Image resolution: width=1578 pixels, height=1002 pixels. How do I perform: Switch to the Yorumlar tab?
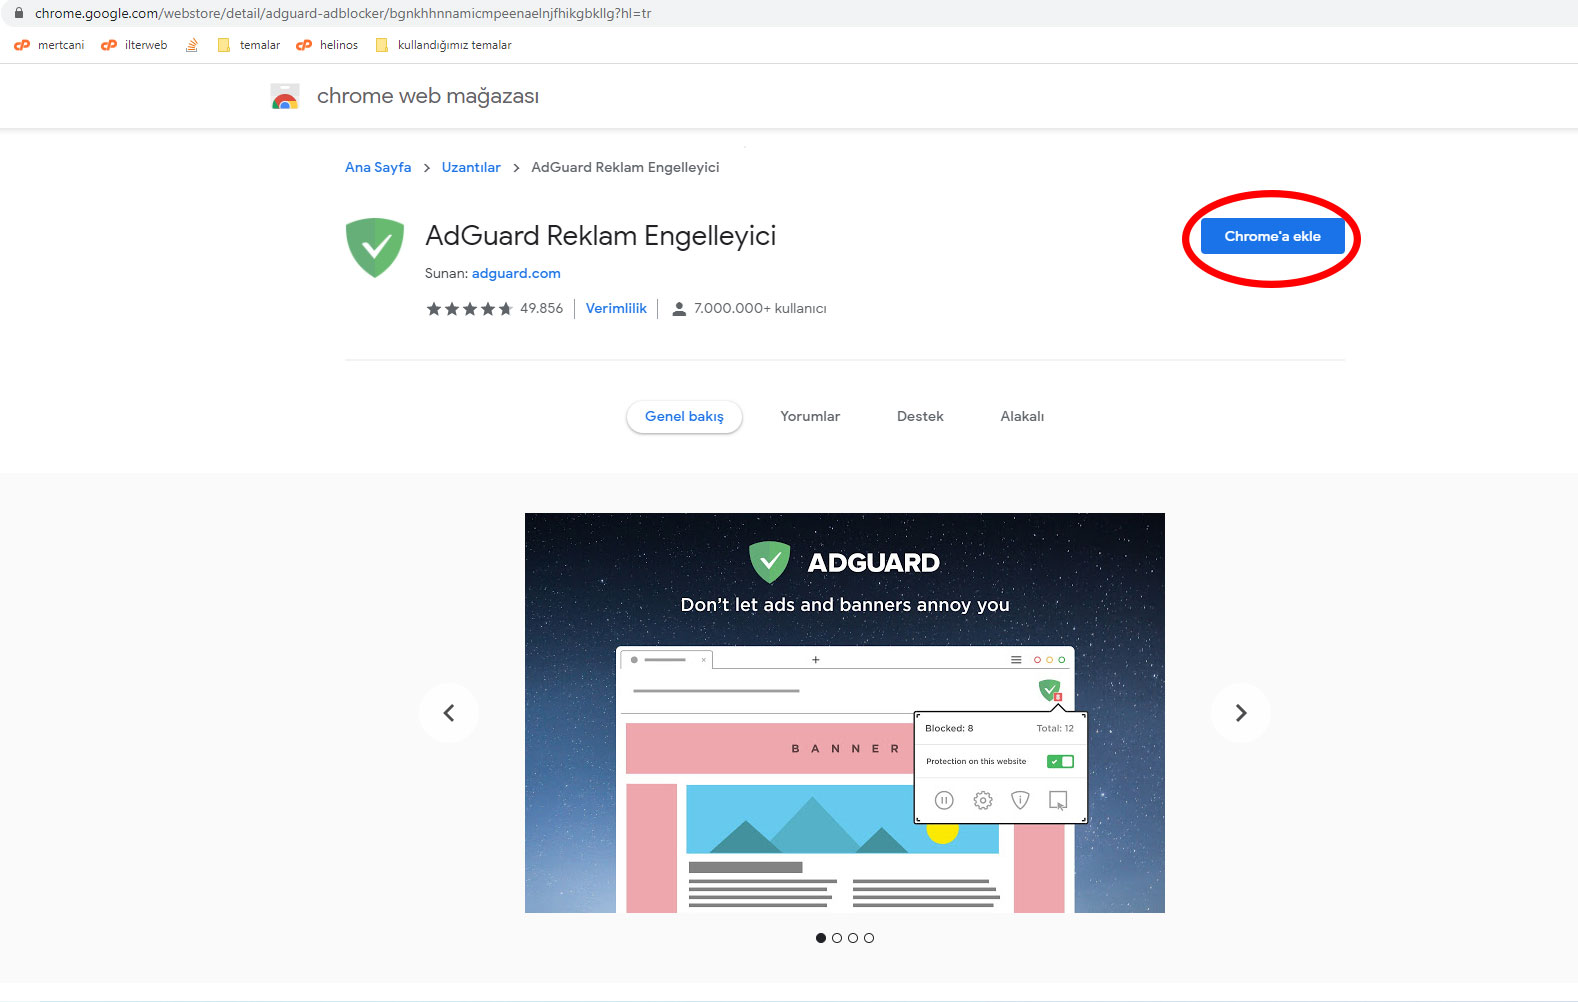pos(810,416)
